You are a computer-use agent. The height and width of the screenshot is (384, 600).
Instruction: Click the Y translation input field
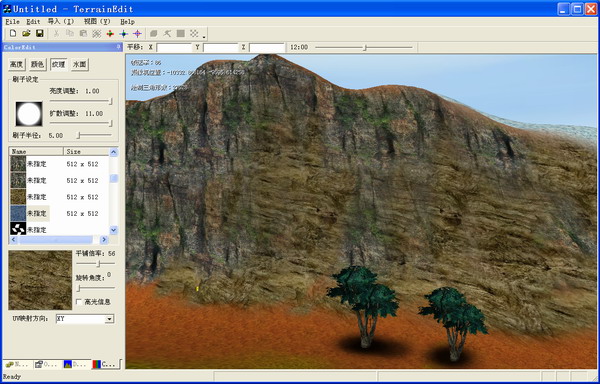[220, 47]
